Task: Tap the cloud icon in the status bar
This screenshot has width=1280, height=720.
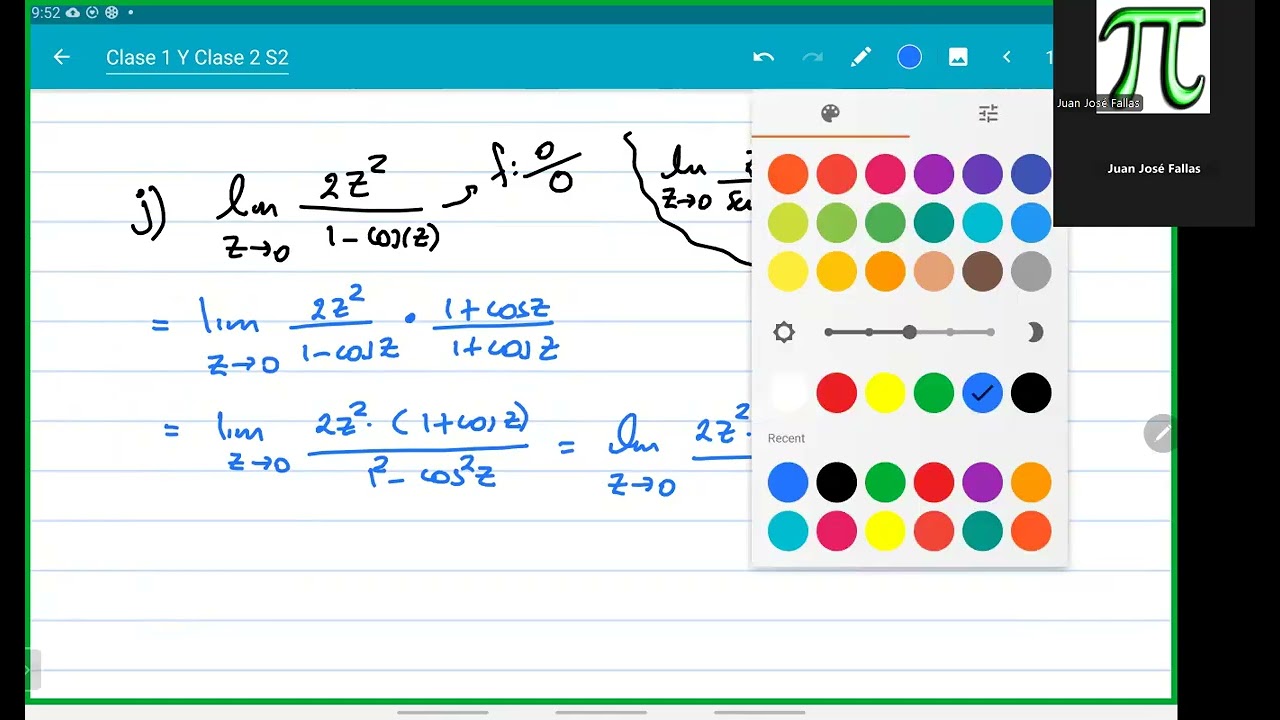Action: (72, 12)
